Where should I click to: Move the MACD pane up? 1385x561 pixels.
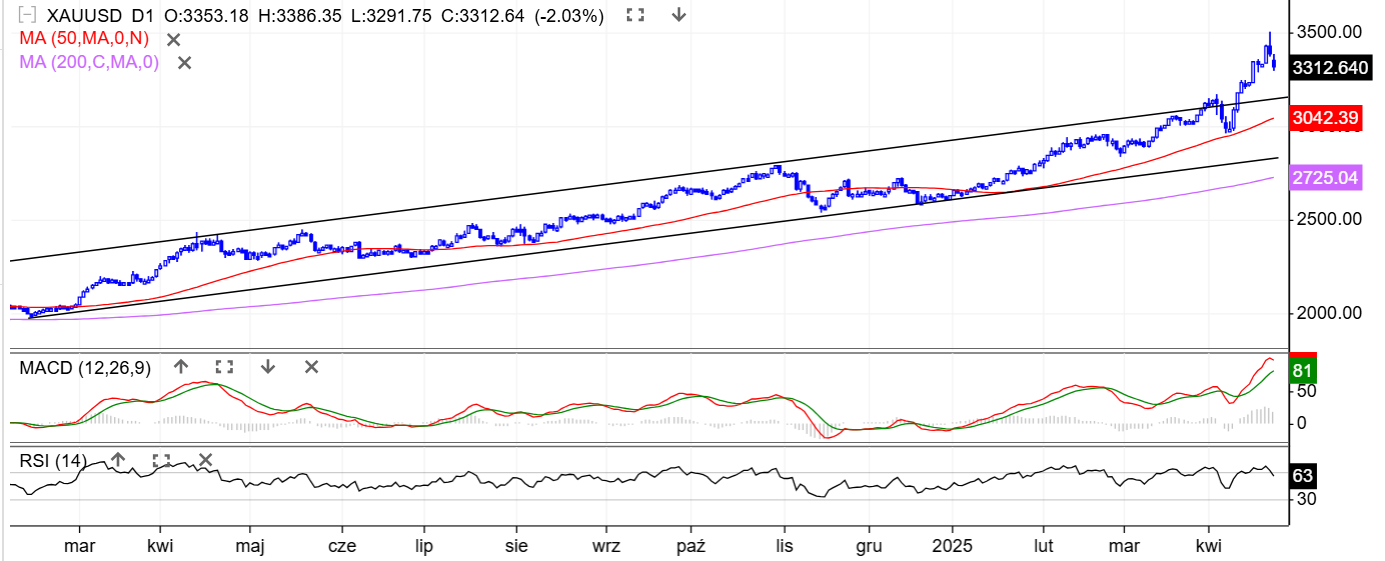[x=181, y=367]
